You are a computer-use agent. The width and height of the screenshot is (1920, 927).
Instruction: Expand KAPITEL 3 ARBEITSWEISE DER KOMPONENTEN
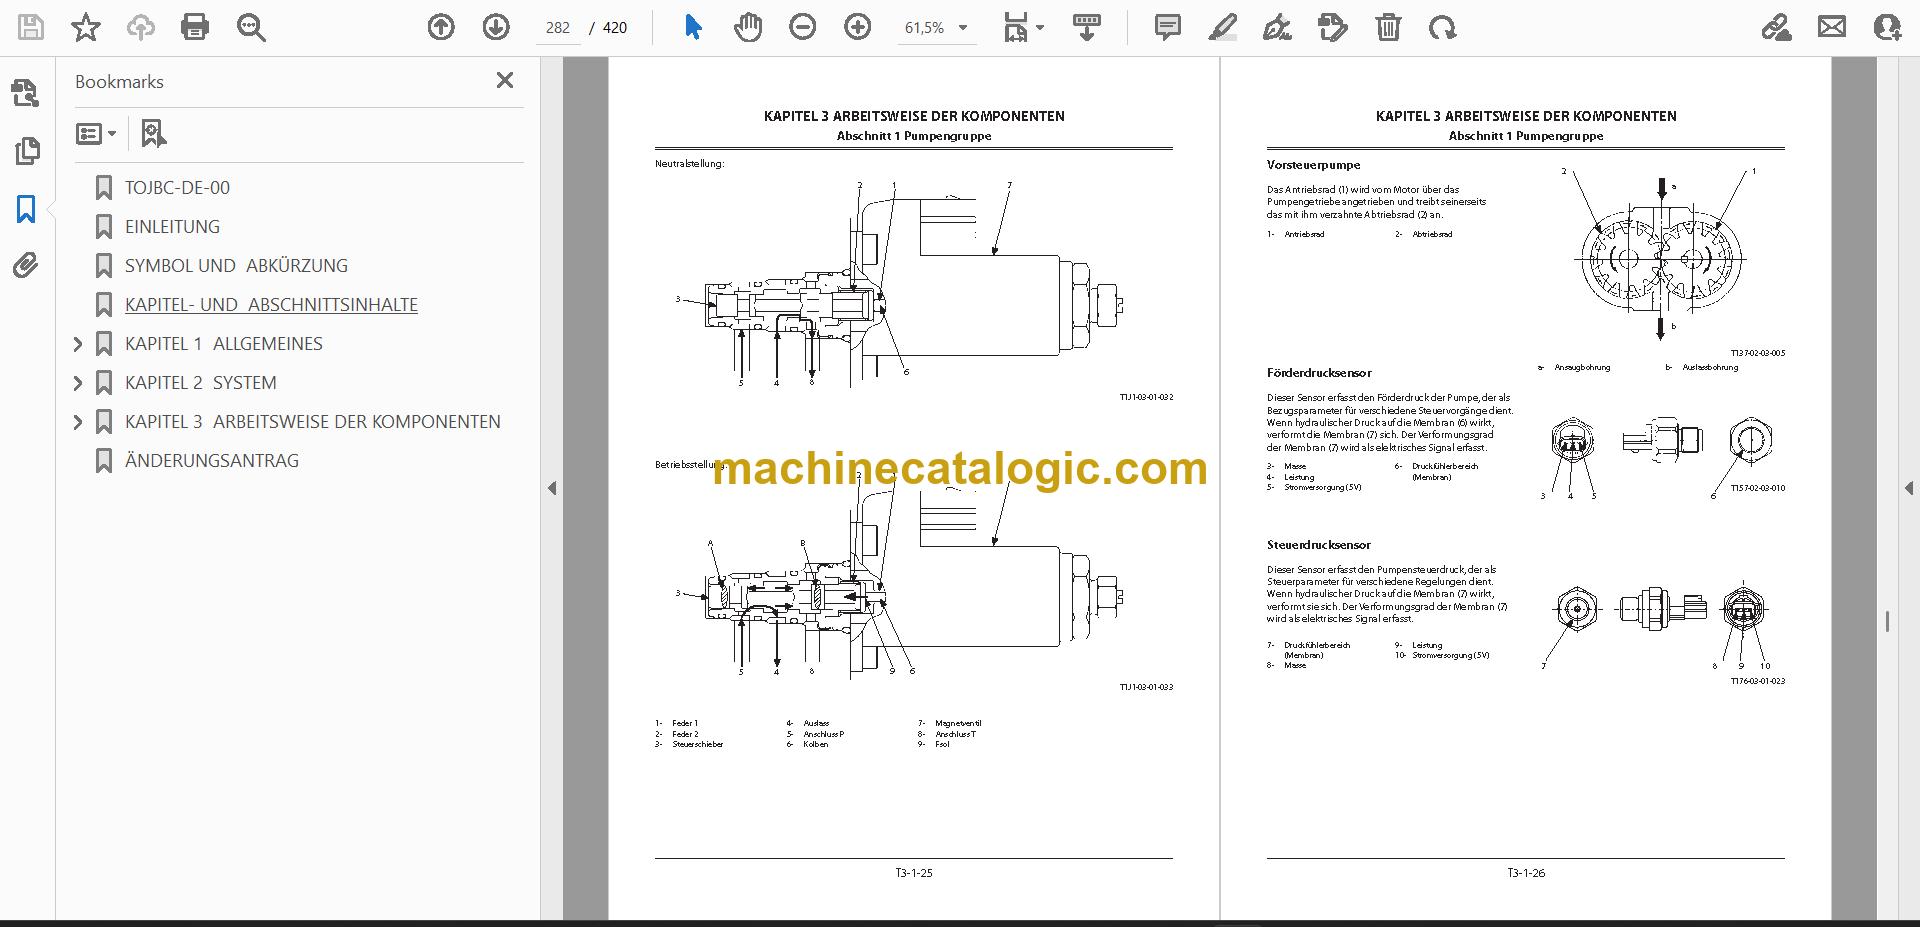[x=78, y=422]
